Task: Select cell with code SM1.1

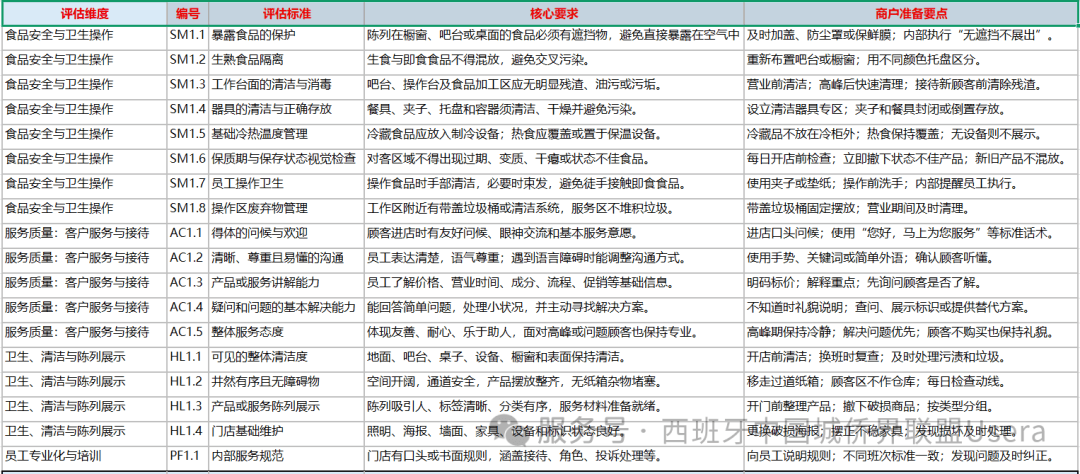Action: (x=187, y=35)
